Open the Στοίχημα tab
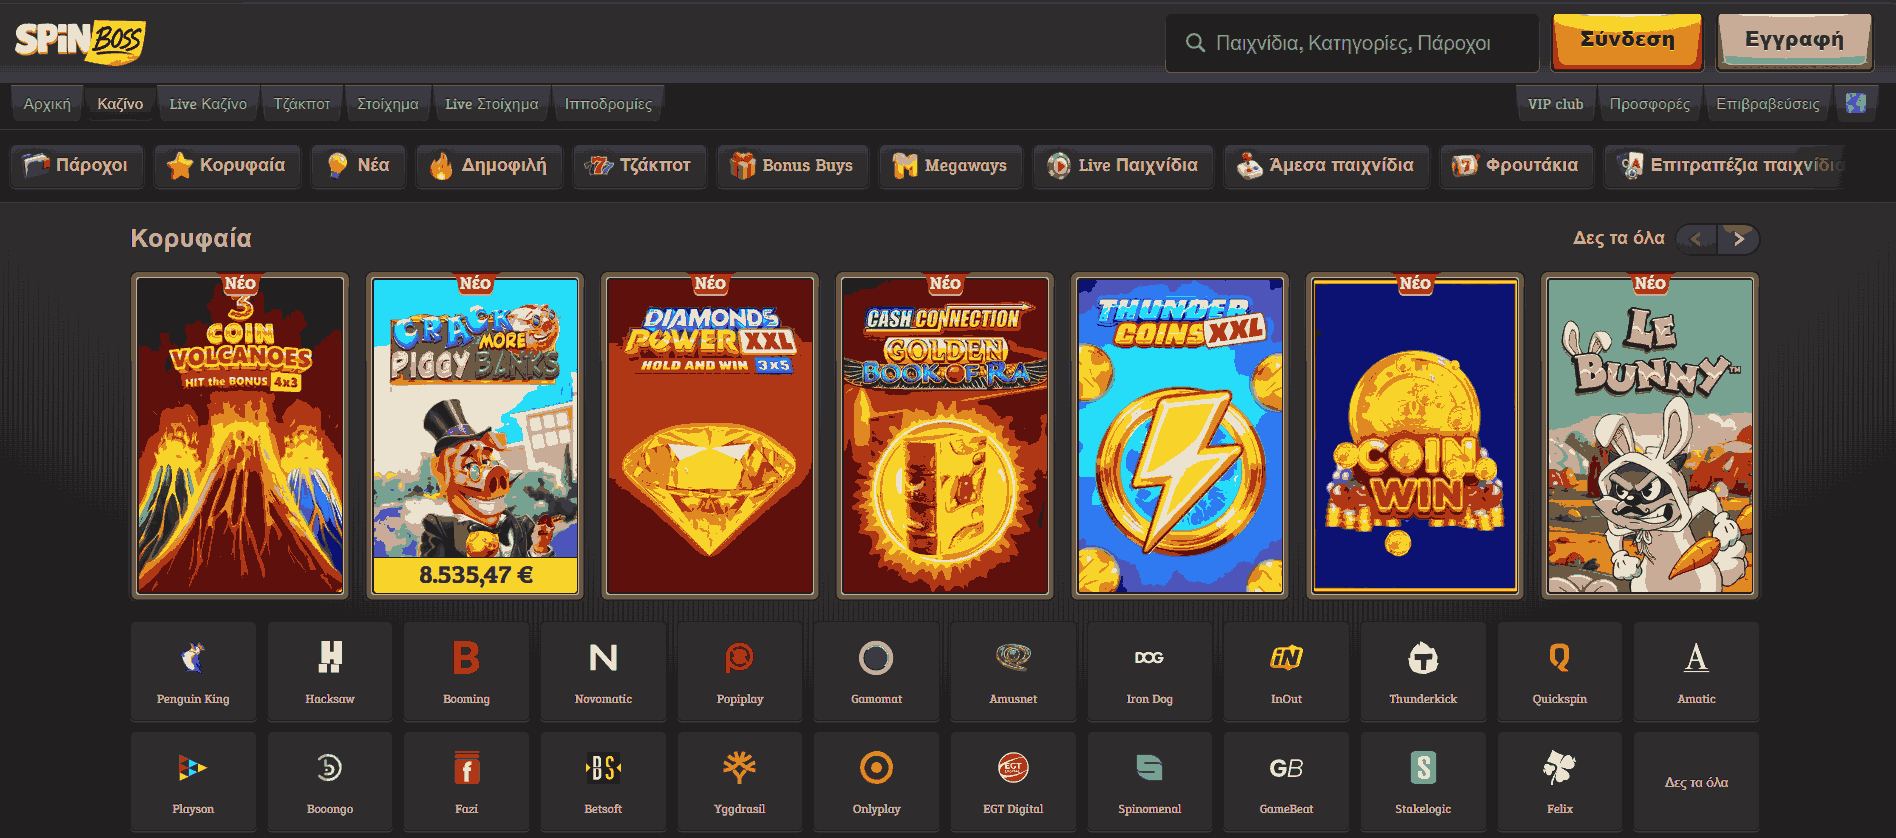This screenshot has width=1896, height=838. tap(388, 104)
